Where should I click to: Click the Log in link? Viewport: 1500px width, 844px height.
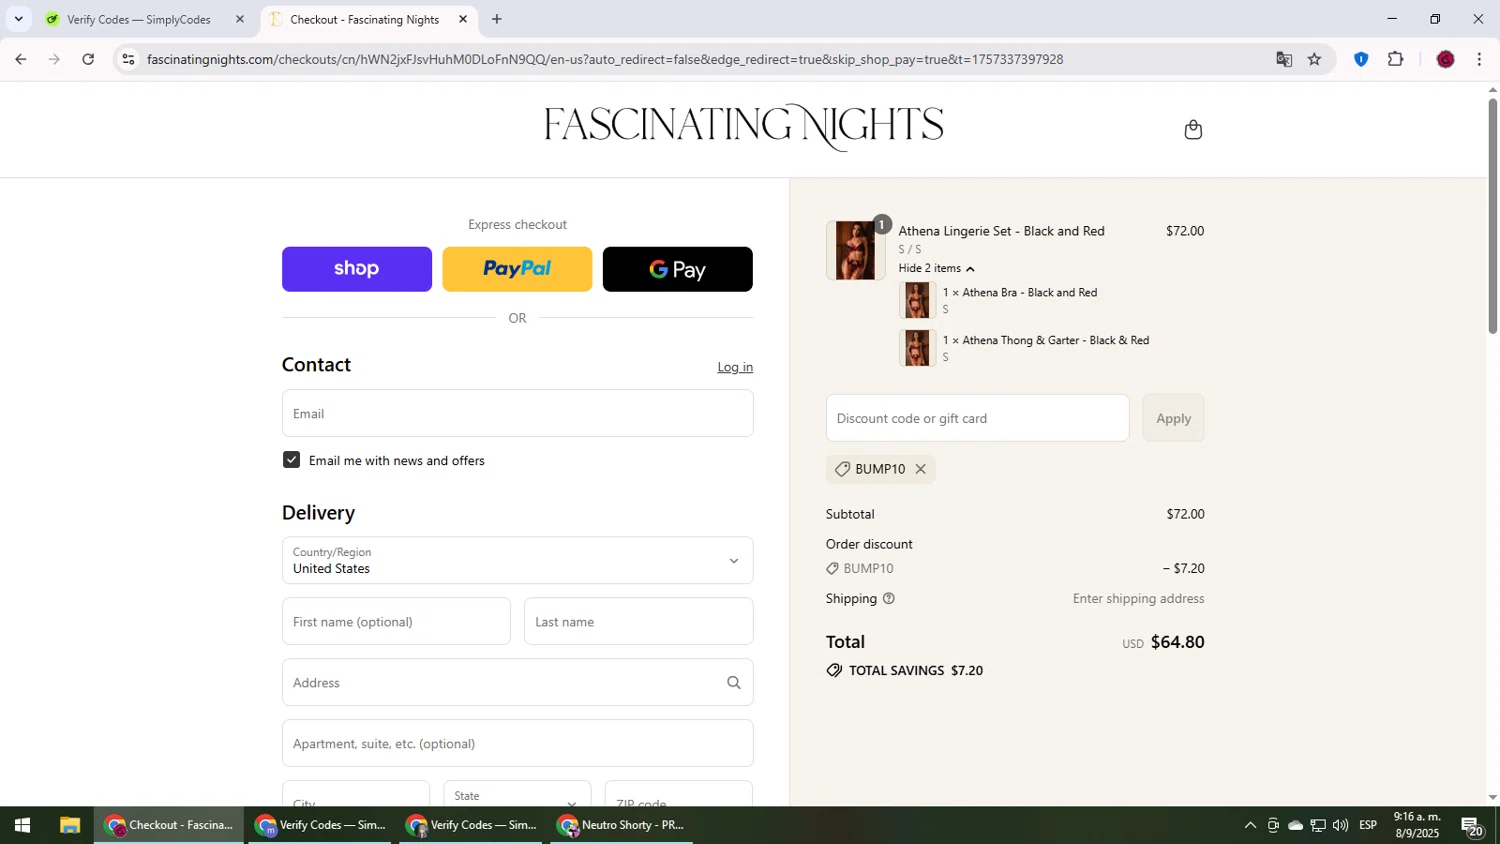(735, 367)
